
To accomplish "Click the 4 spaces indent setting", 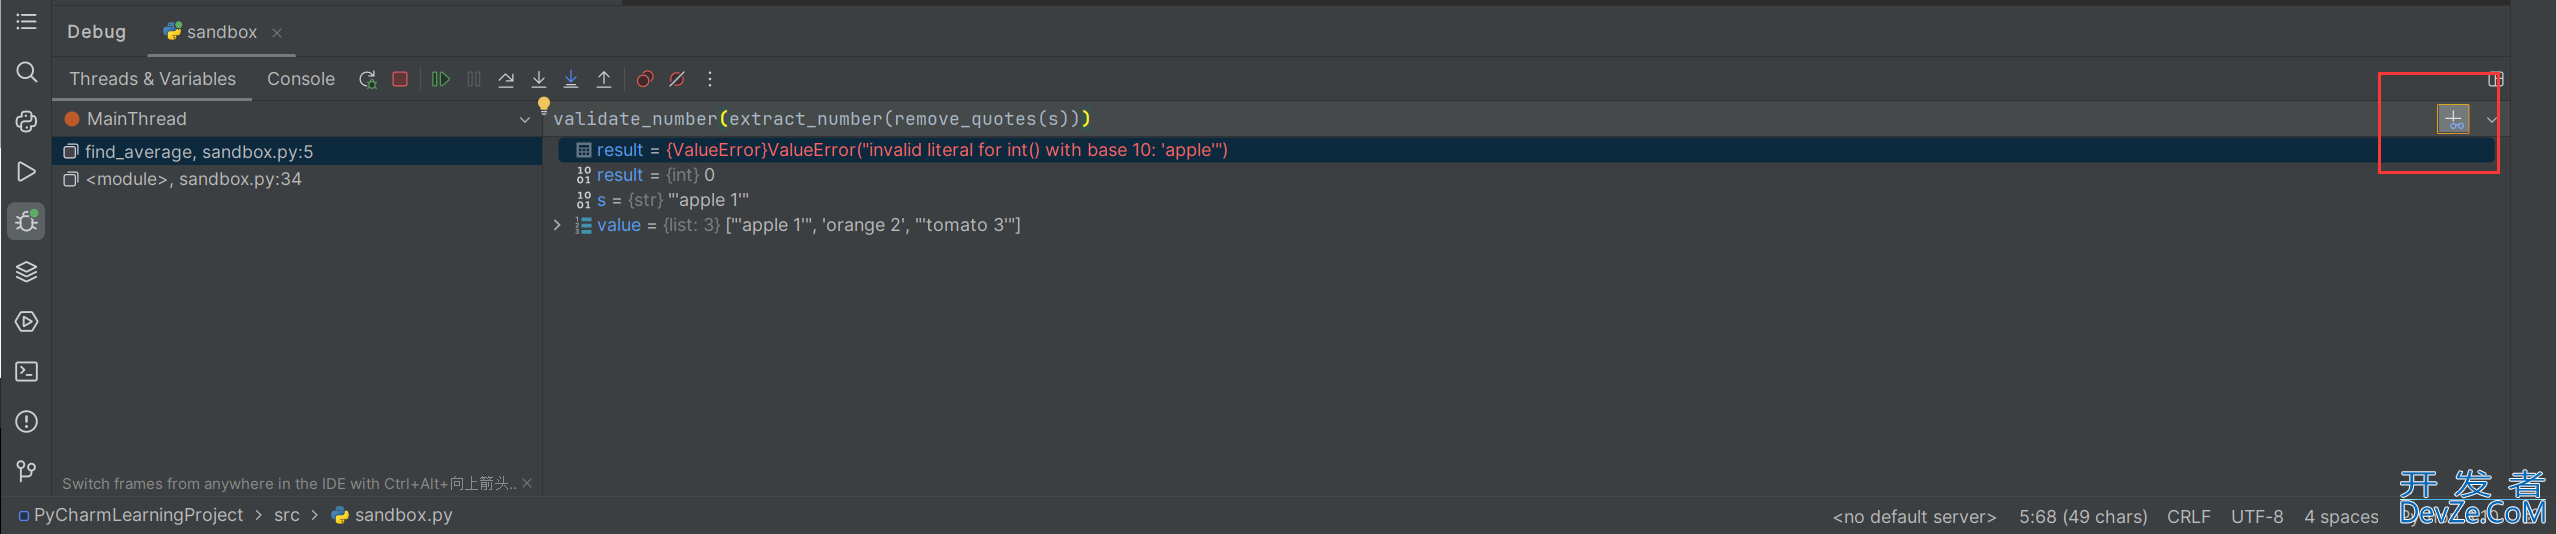I will (2341, 517).
